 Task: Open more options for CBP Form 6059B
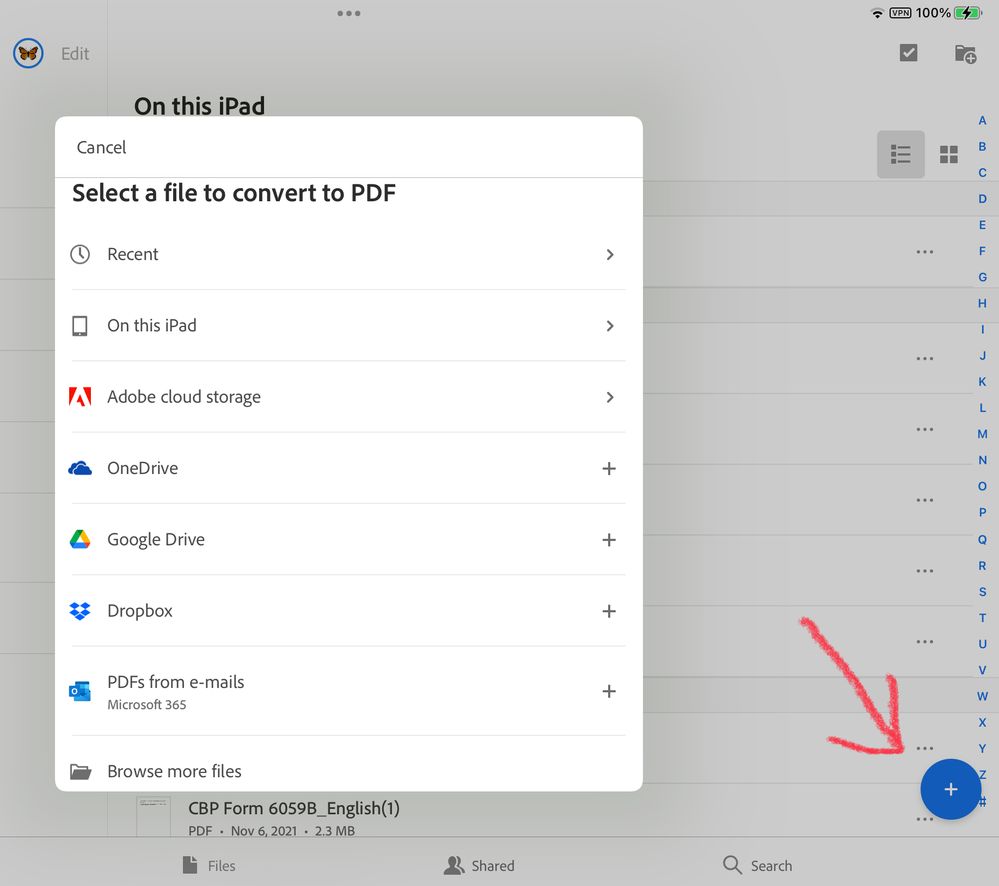click(x=924, y=819)
